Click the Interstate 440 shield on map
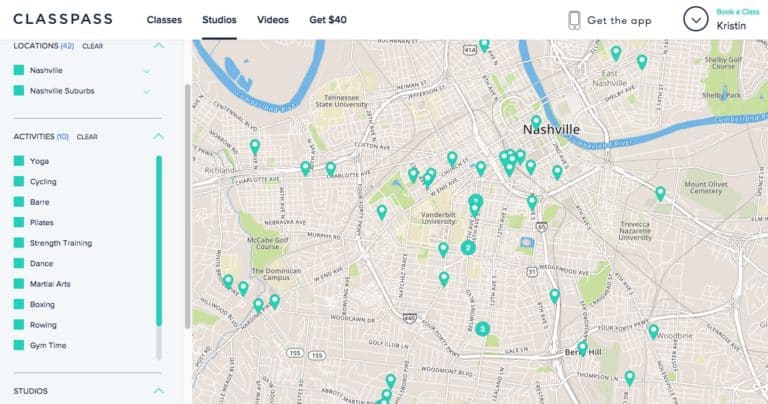This screenshot has width=768, height=404. (x=410, y=318)
